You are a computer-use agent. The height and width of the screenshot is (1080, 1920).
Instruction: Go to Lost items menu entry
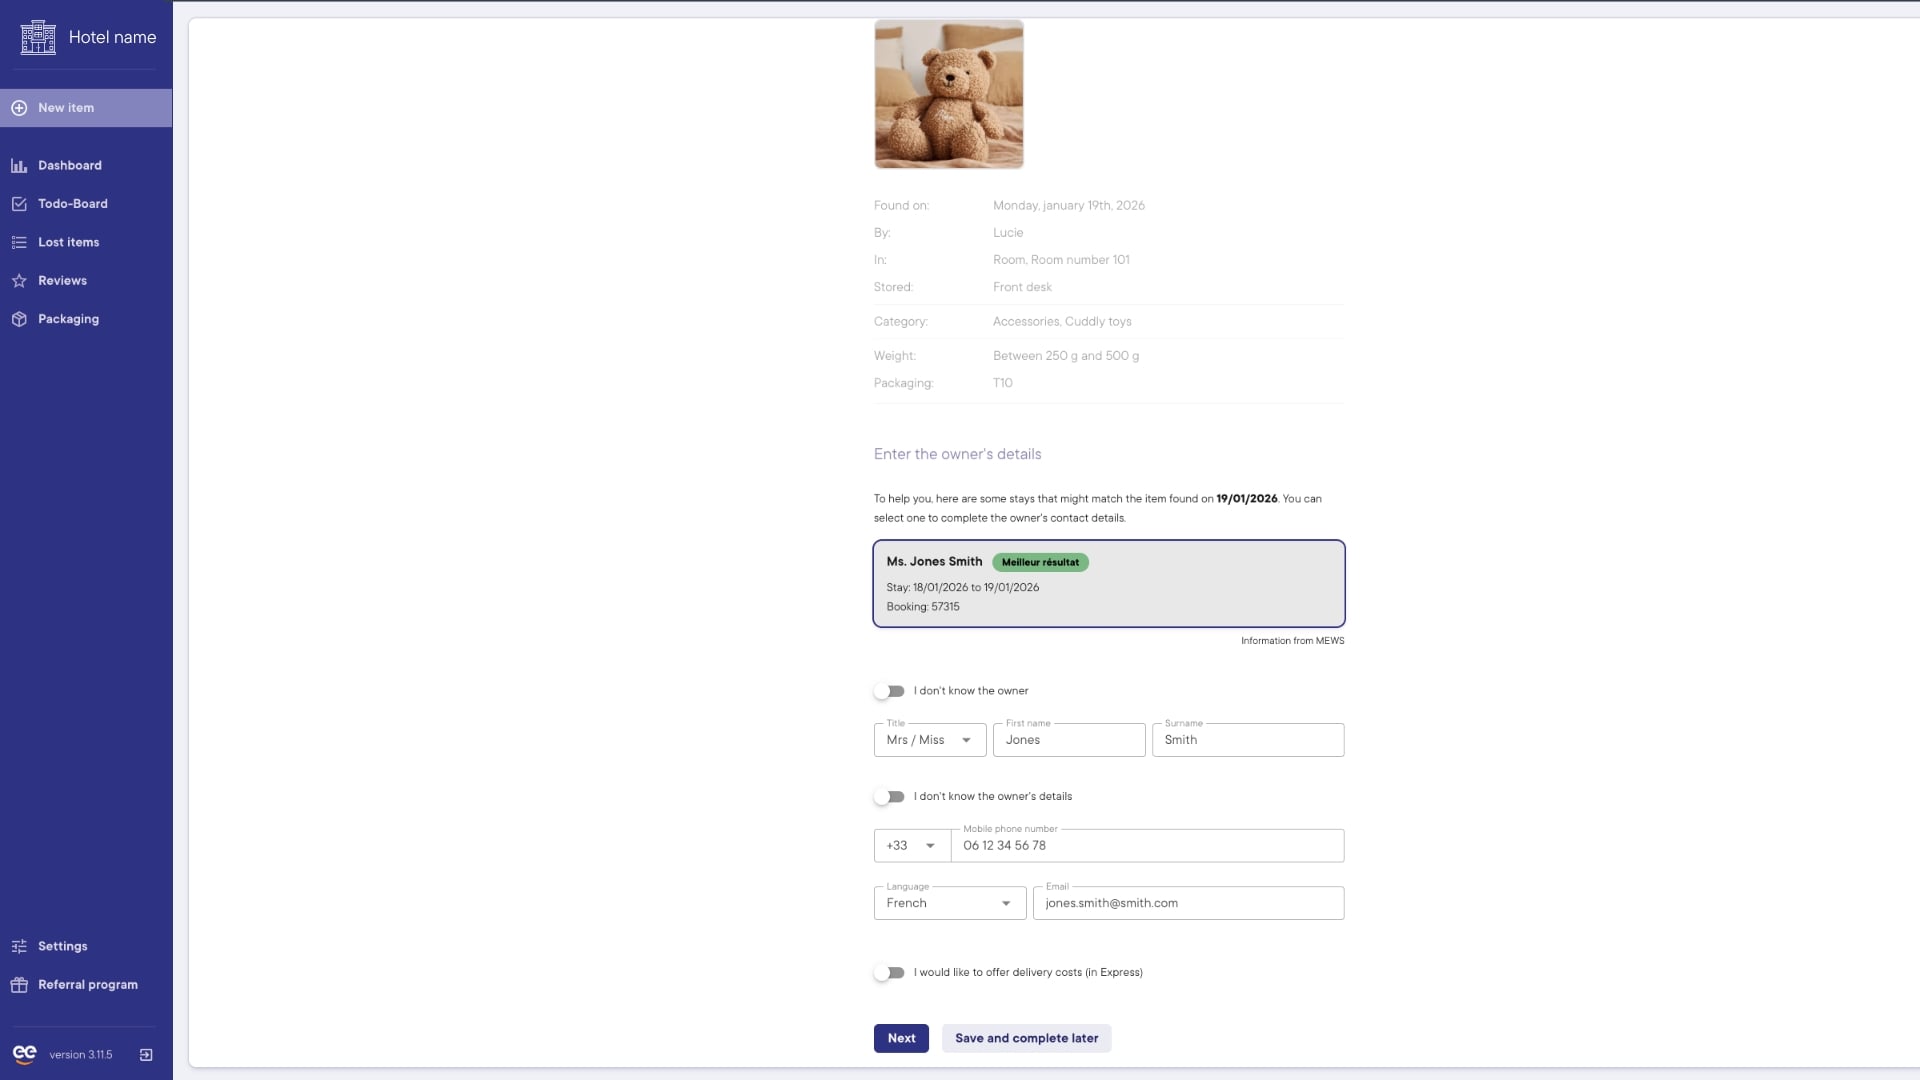tap(68, 243)
